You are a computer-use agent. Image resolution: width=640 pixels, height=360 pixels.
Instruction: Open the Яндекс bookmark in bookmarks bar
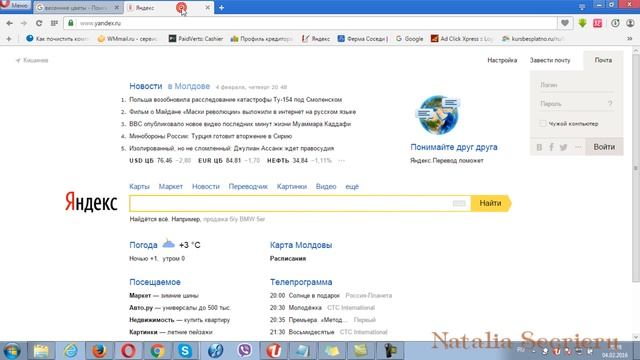coord(316,39)
